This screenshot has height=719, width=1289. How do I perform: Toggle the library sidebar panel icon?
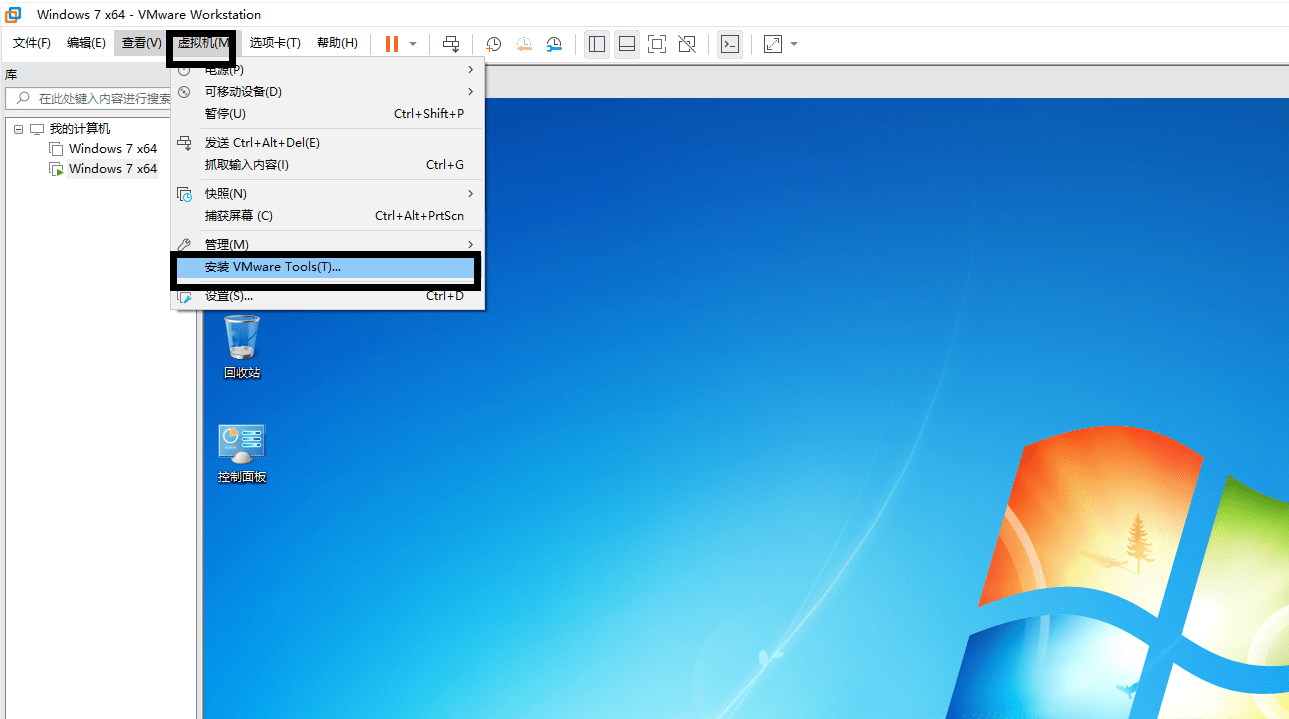tap(597, 44)
